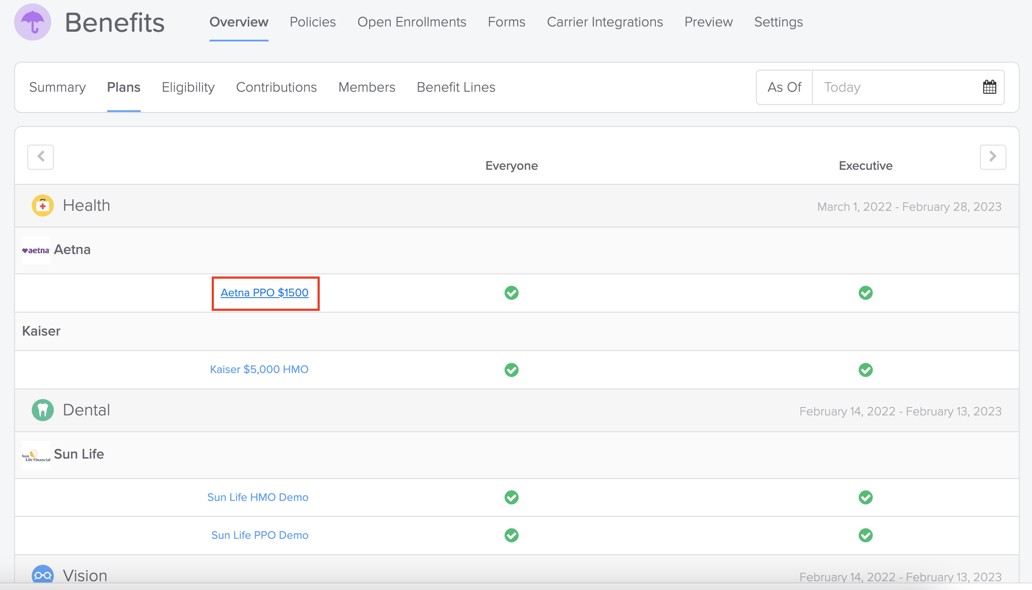
Task: Open the As Of date selector
Action: pos(784,87)
